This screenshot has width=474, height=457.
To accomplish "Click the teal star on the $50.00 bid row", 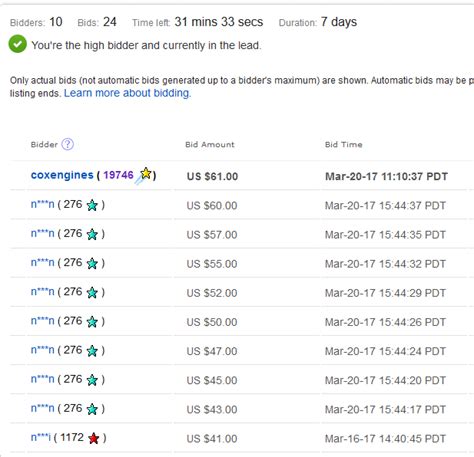I will pos(92,321).
